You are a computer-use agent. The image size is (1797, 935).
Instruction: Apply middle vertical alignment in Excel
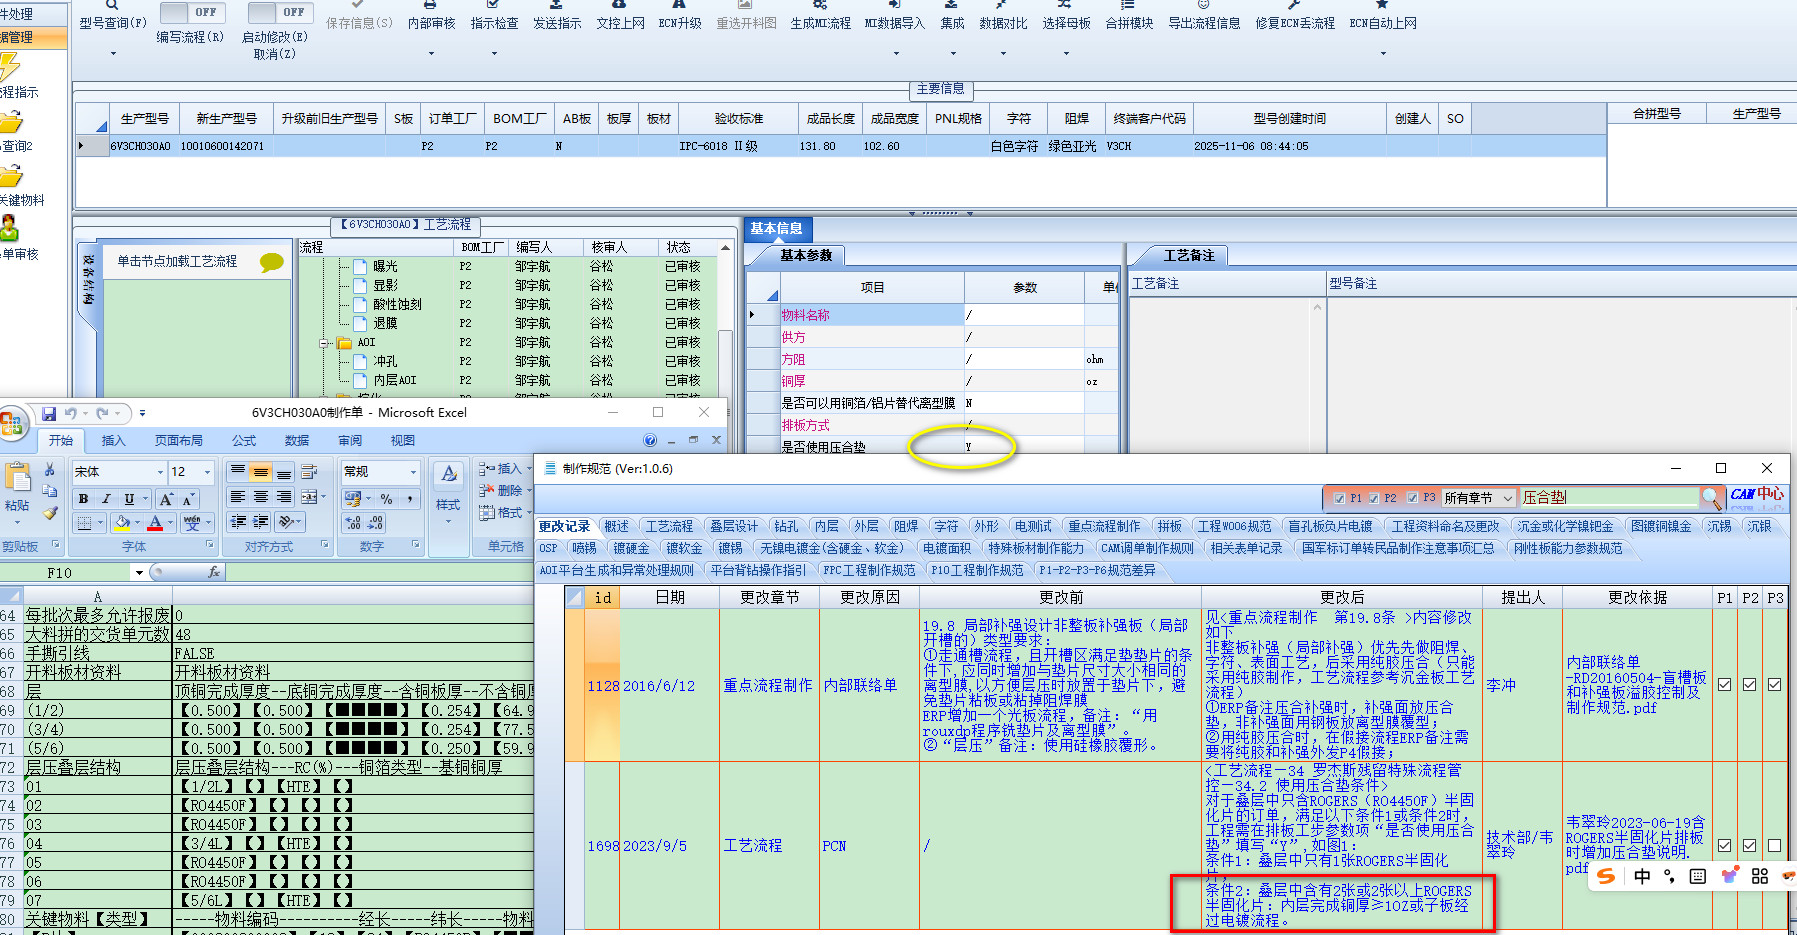[x=261, y=472]
